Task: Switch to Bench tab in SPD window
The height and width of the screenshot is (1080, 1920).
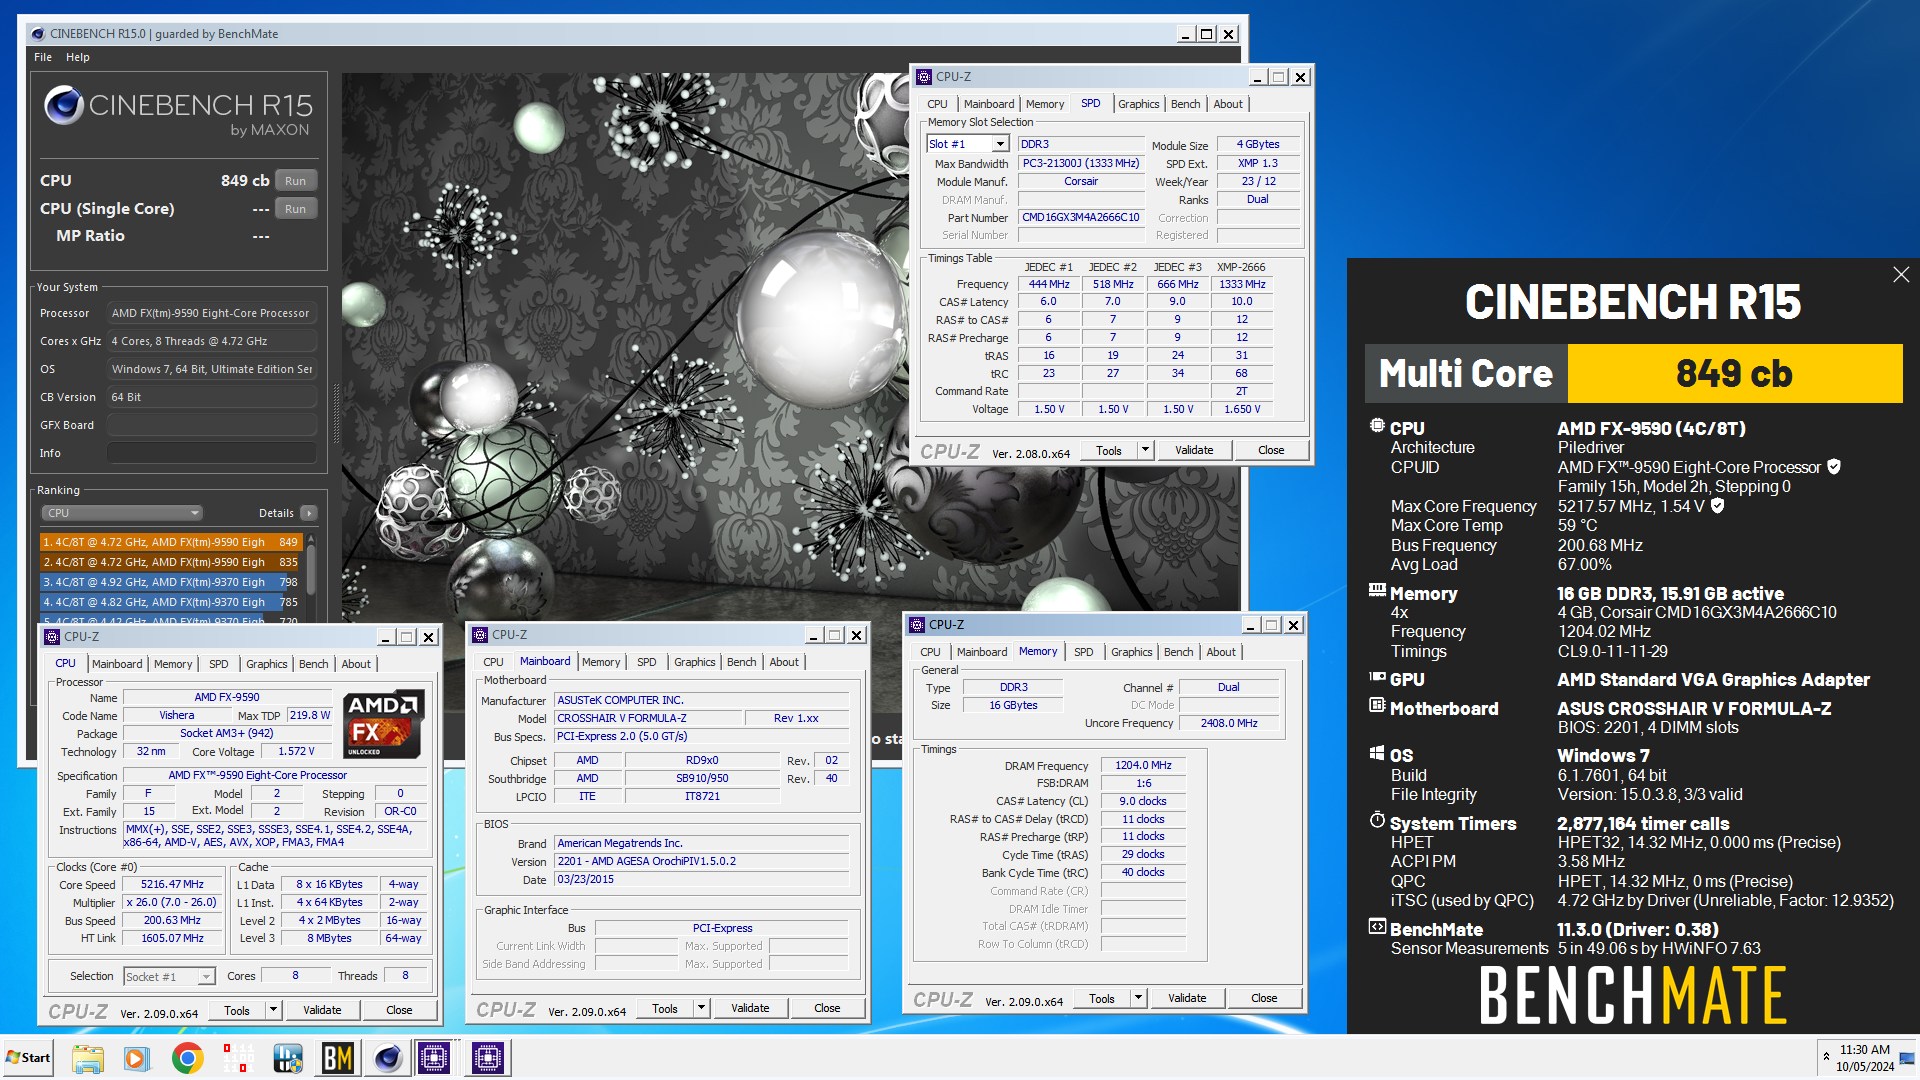Action: coord(1185,104)
